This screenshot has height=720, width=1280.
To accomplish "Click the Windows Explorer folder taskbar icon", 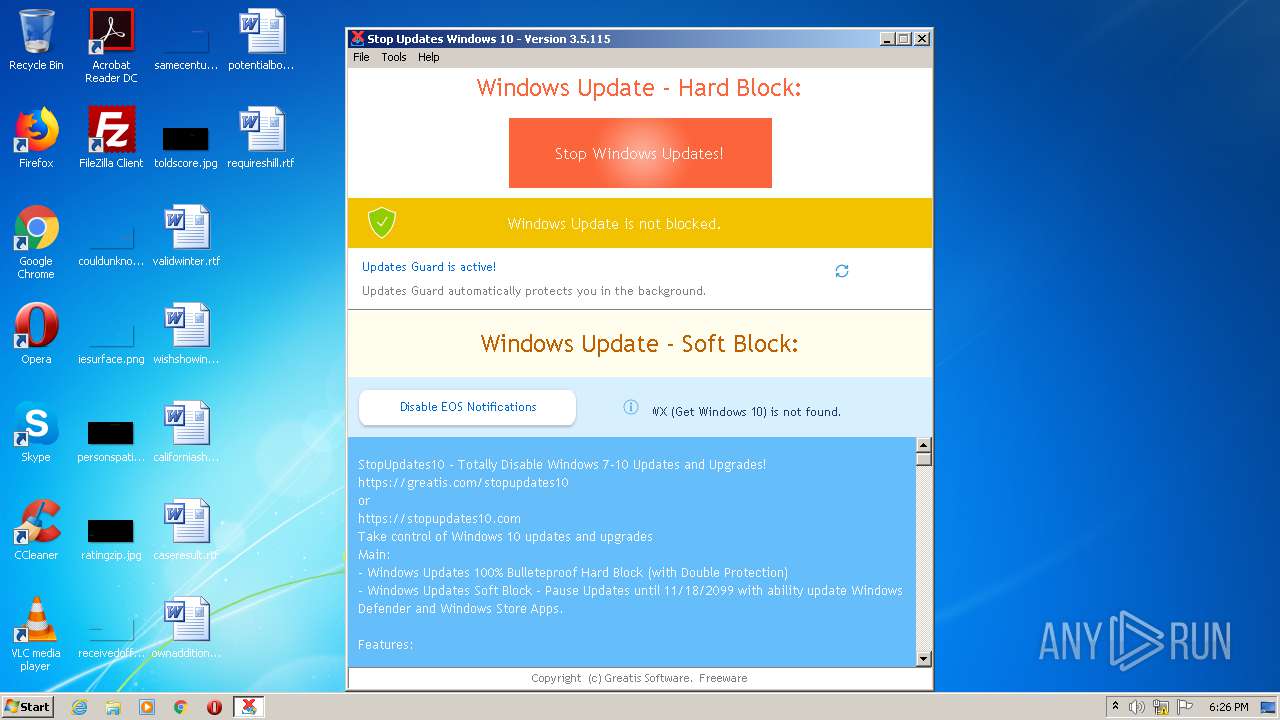I will point(113,707).
